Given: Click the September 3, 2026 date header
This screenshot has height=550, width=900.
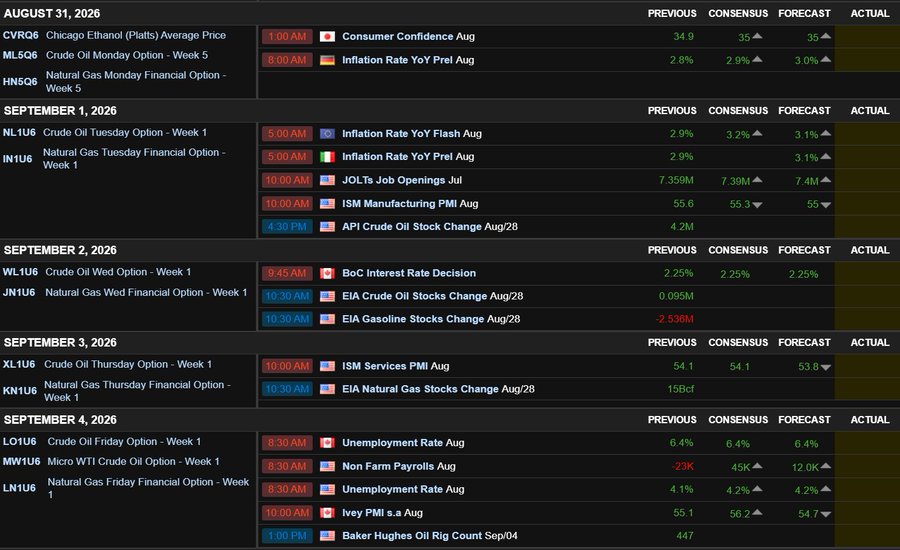Looking at the screenshot, I should click(x=60, y=343).
